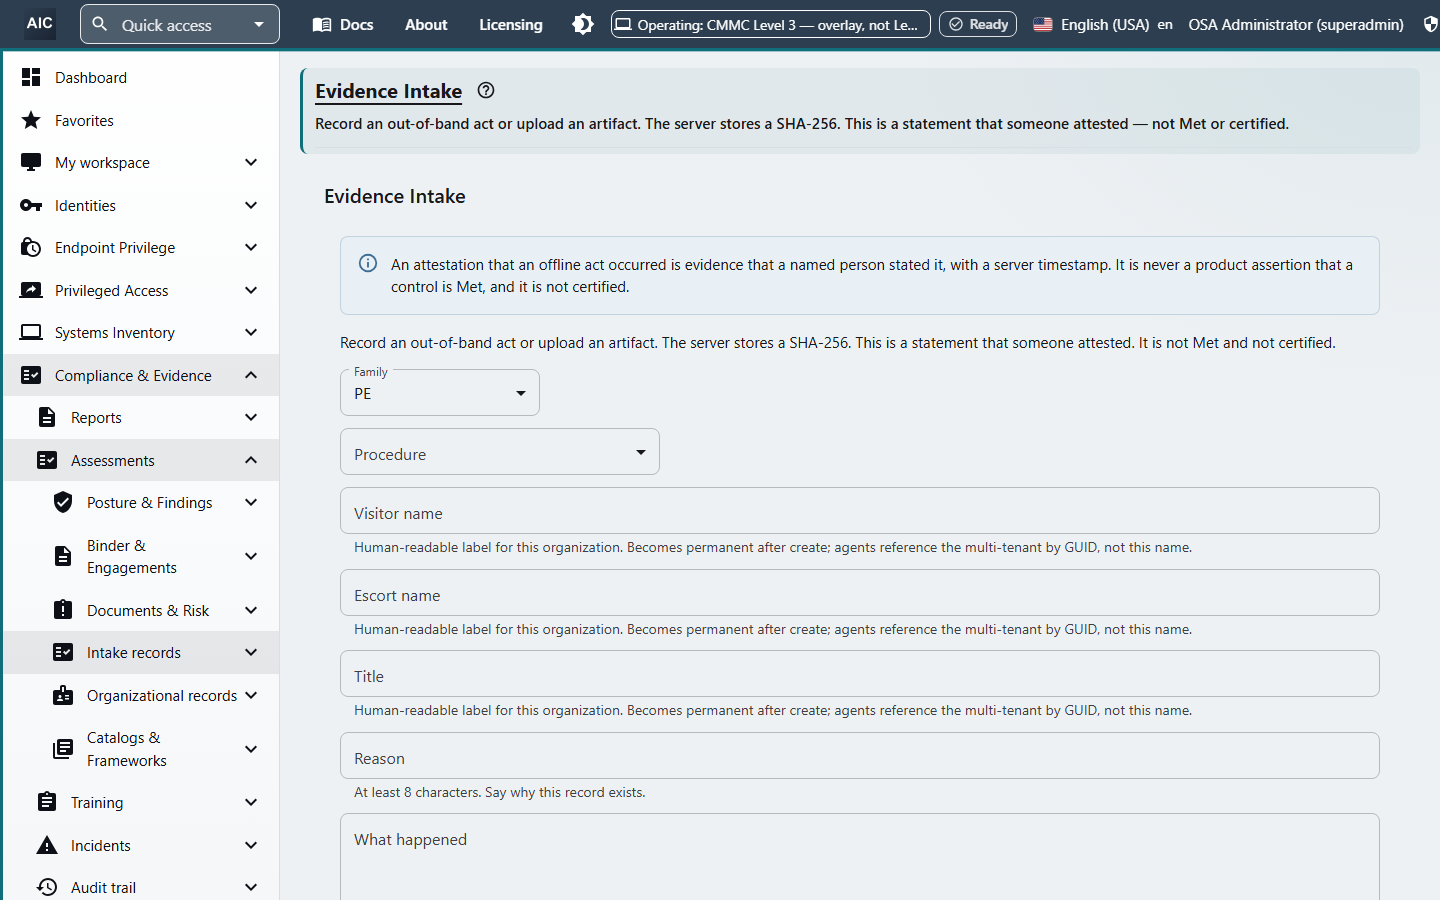
Task: Click the Quick access search icon
Action: click(100, 24)
